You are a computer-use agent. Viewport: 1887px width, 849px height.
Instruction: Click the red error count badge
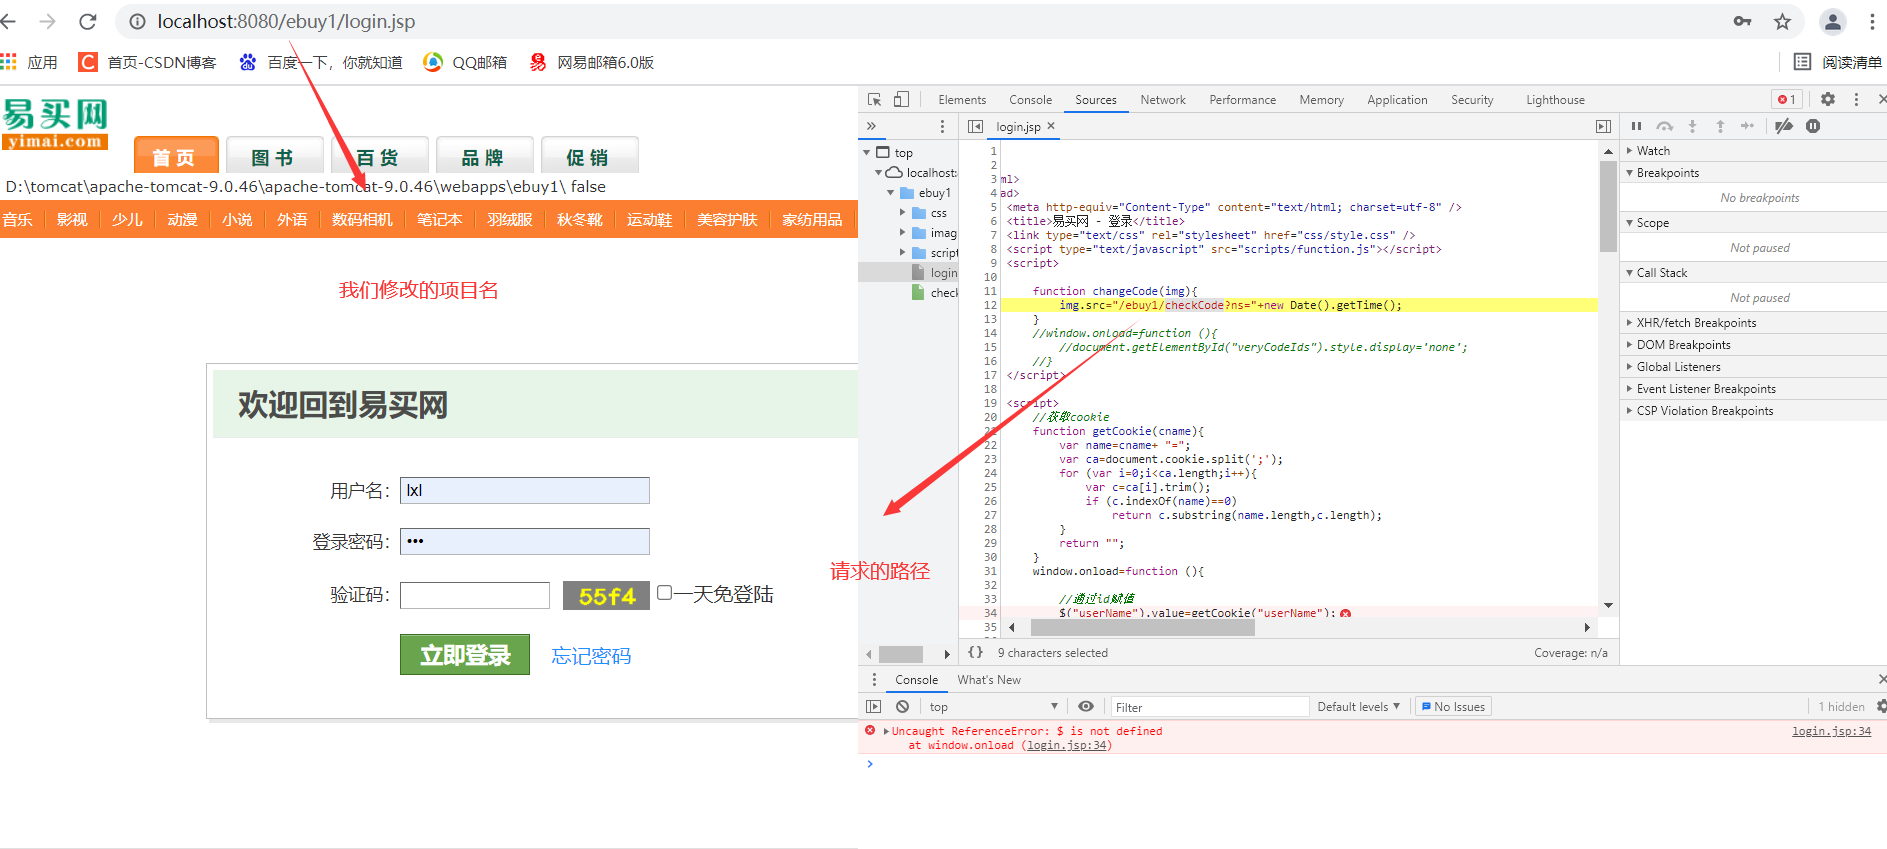click(x=1786, y=99)
